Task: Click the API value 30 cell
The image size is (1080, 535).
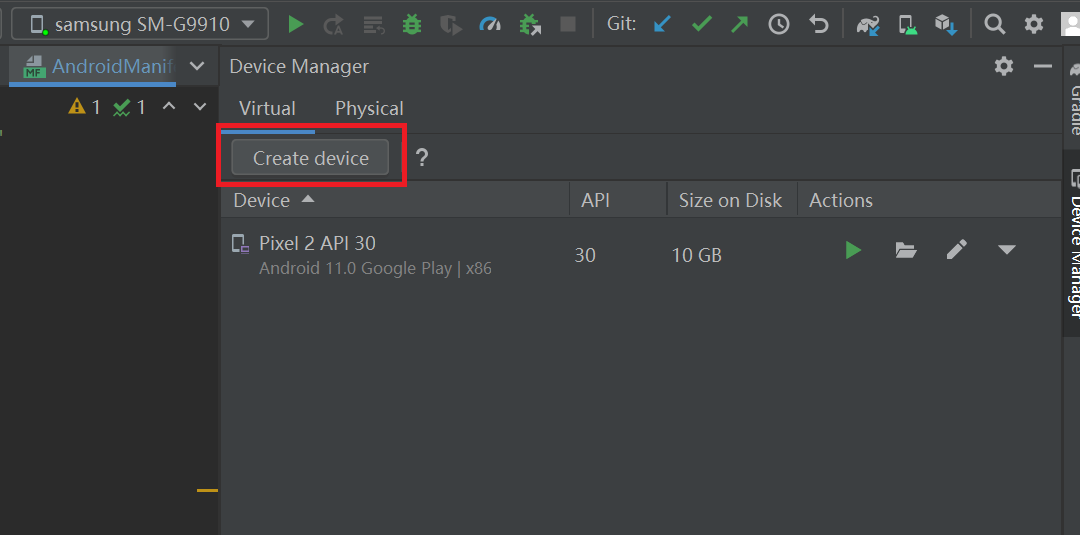Action: tap(585, 255)
